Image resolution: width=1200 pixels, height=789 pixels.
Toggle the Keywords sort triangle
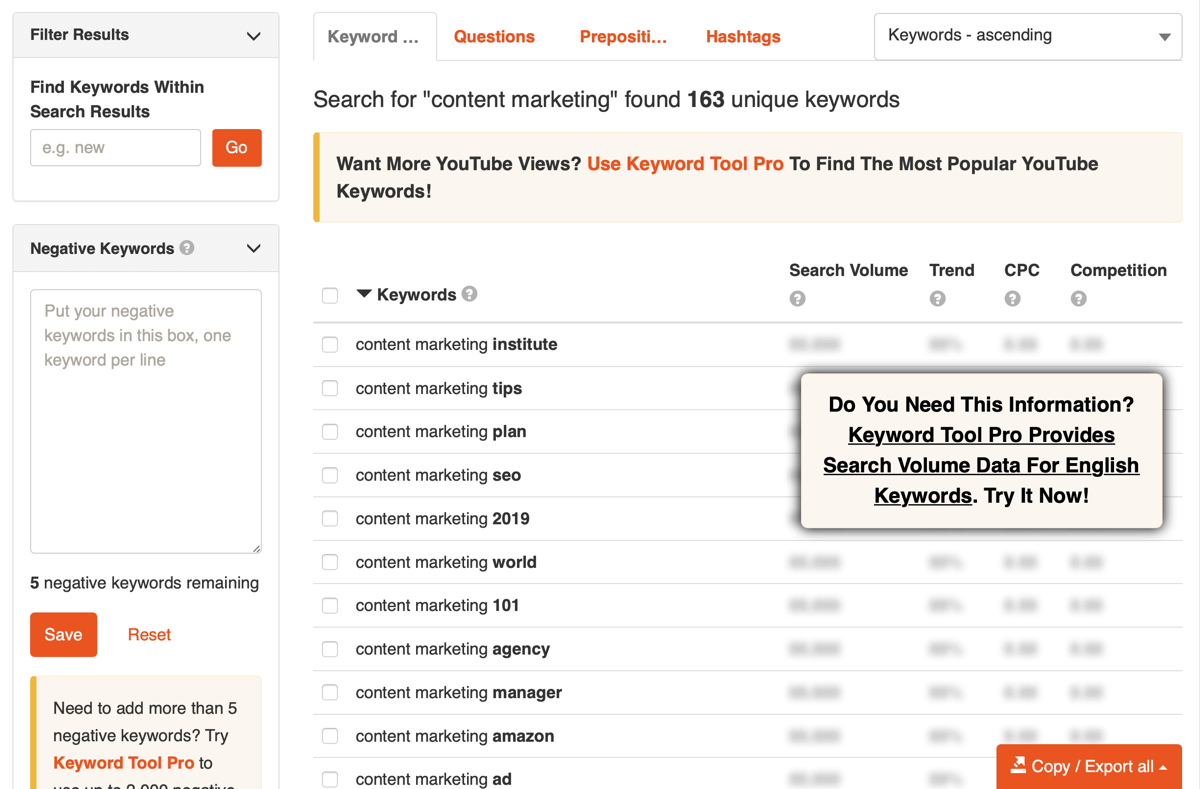click(x=364, y=294)
